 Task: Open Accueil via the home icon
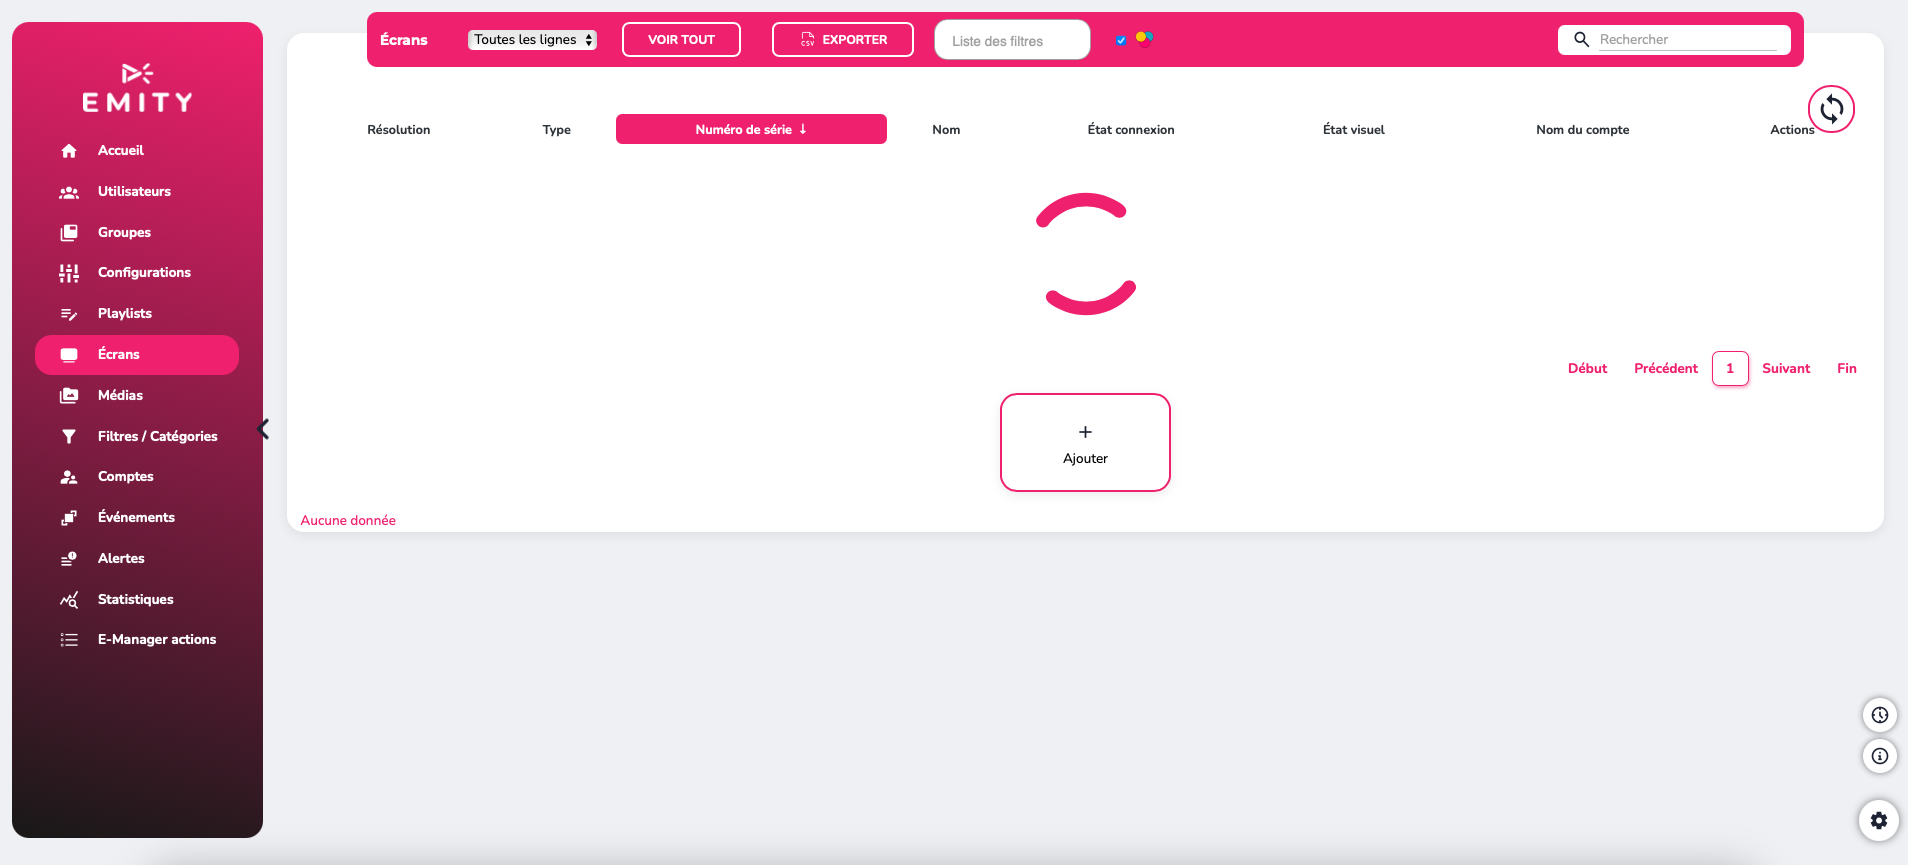pos(69,151)
